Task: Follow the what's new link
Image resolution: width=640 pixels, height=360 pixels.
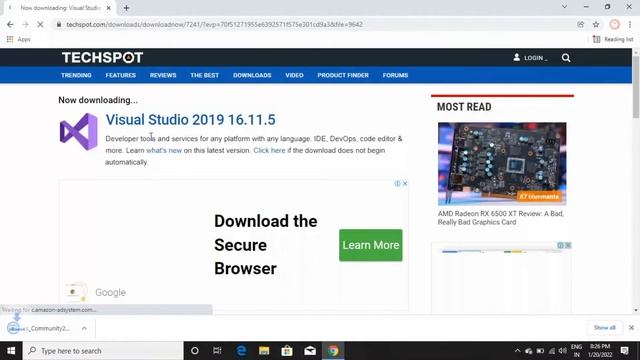Action: click(164, 151)
